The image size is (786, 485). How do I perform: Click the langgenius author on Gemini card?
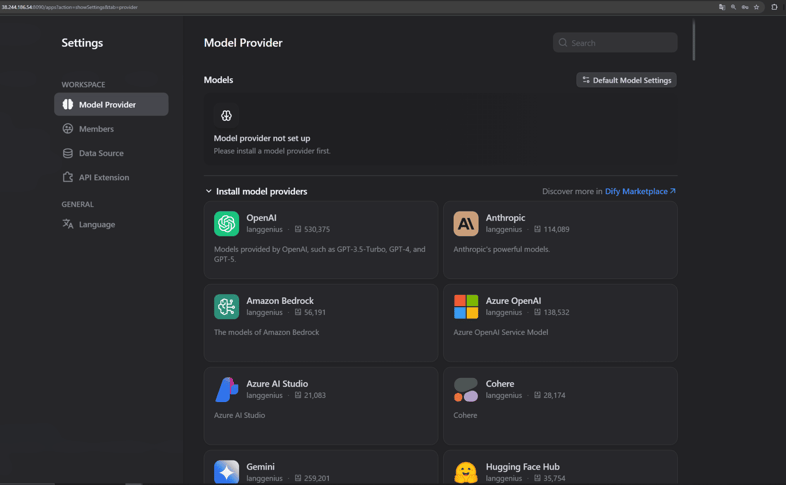point(264,478)
